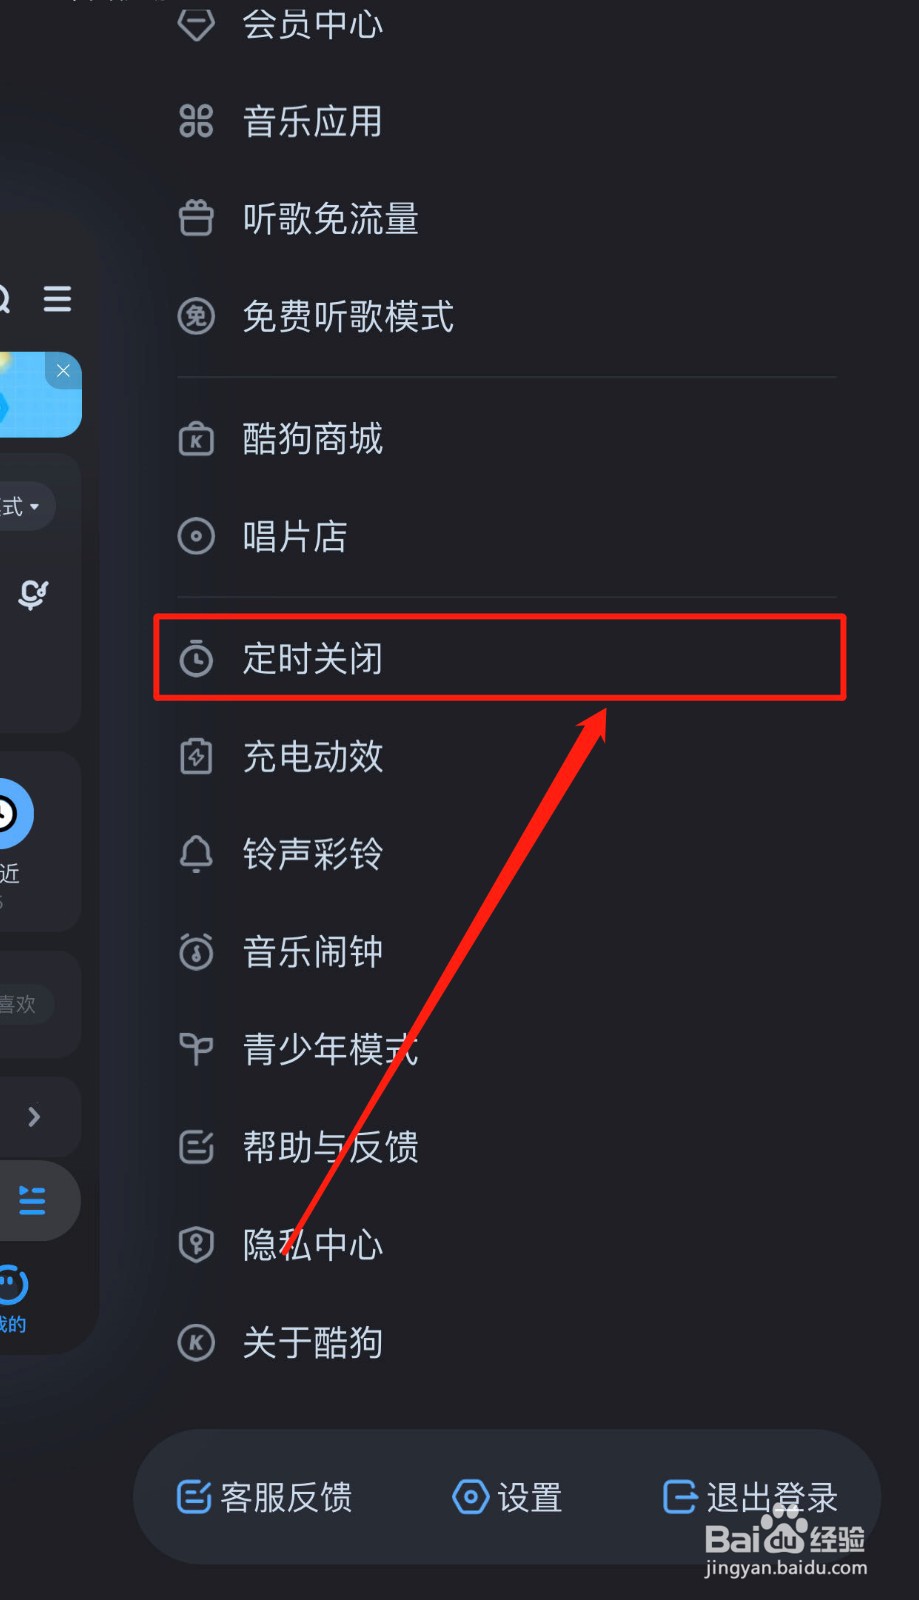The image size is (919, 1600).
Task: Click the 隐私中心 shield icon
Action: click(196, 1245)
